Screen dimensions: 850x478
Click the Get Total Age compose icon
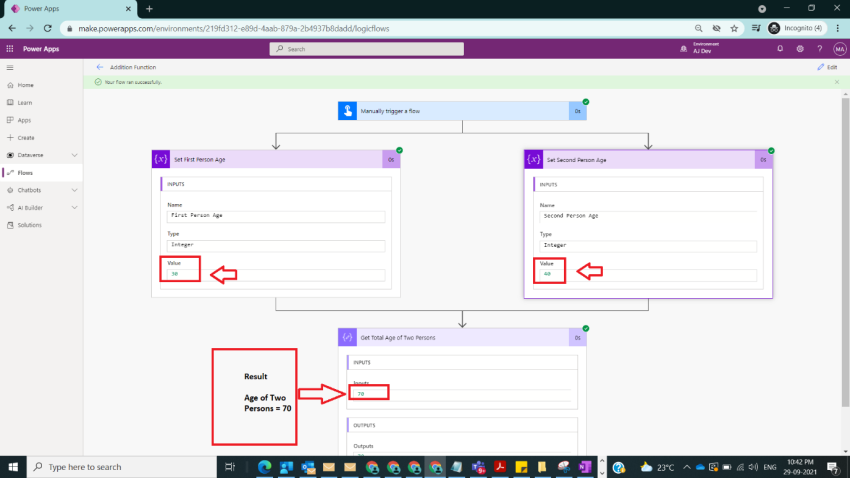point(347,338)
